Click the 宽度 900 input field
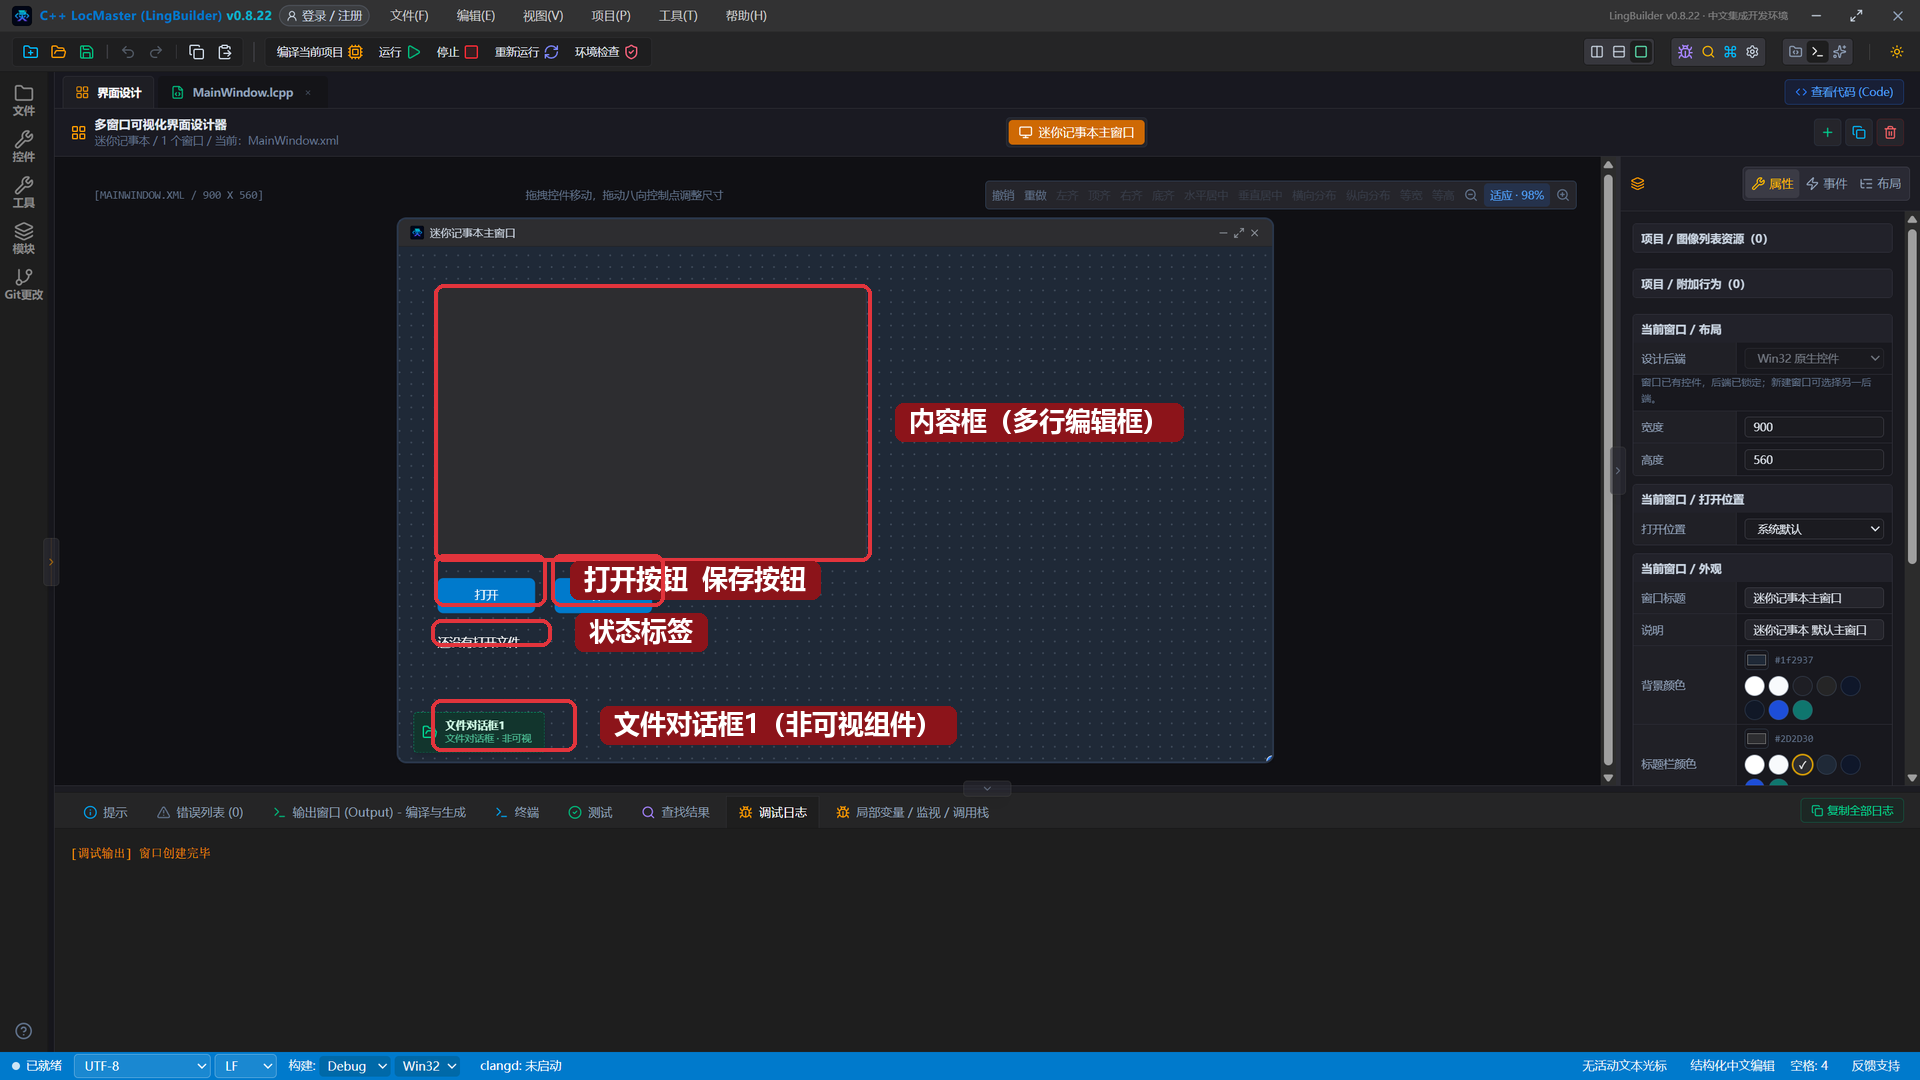This screenshot has height=1080, width=1920. click(x=1814, y=427)
